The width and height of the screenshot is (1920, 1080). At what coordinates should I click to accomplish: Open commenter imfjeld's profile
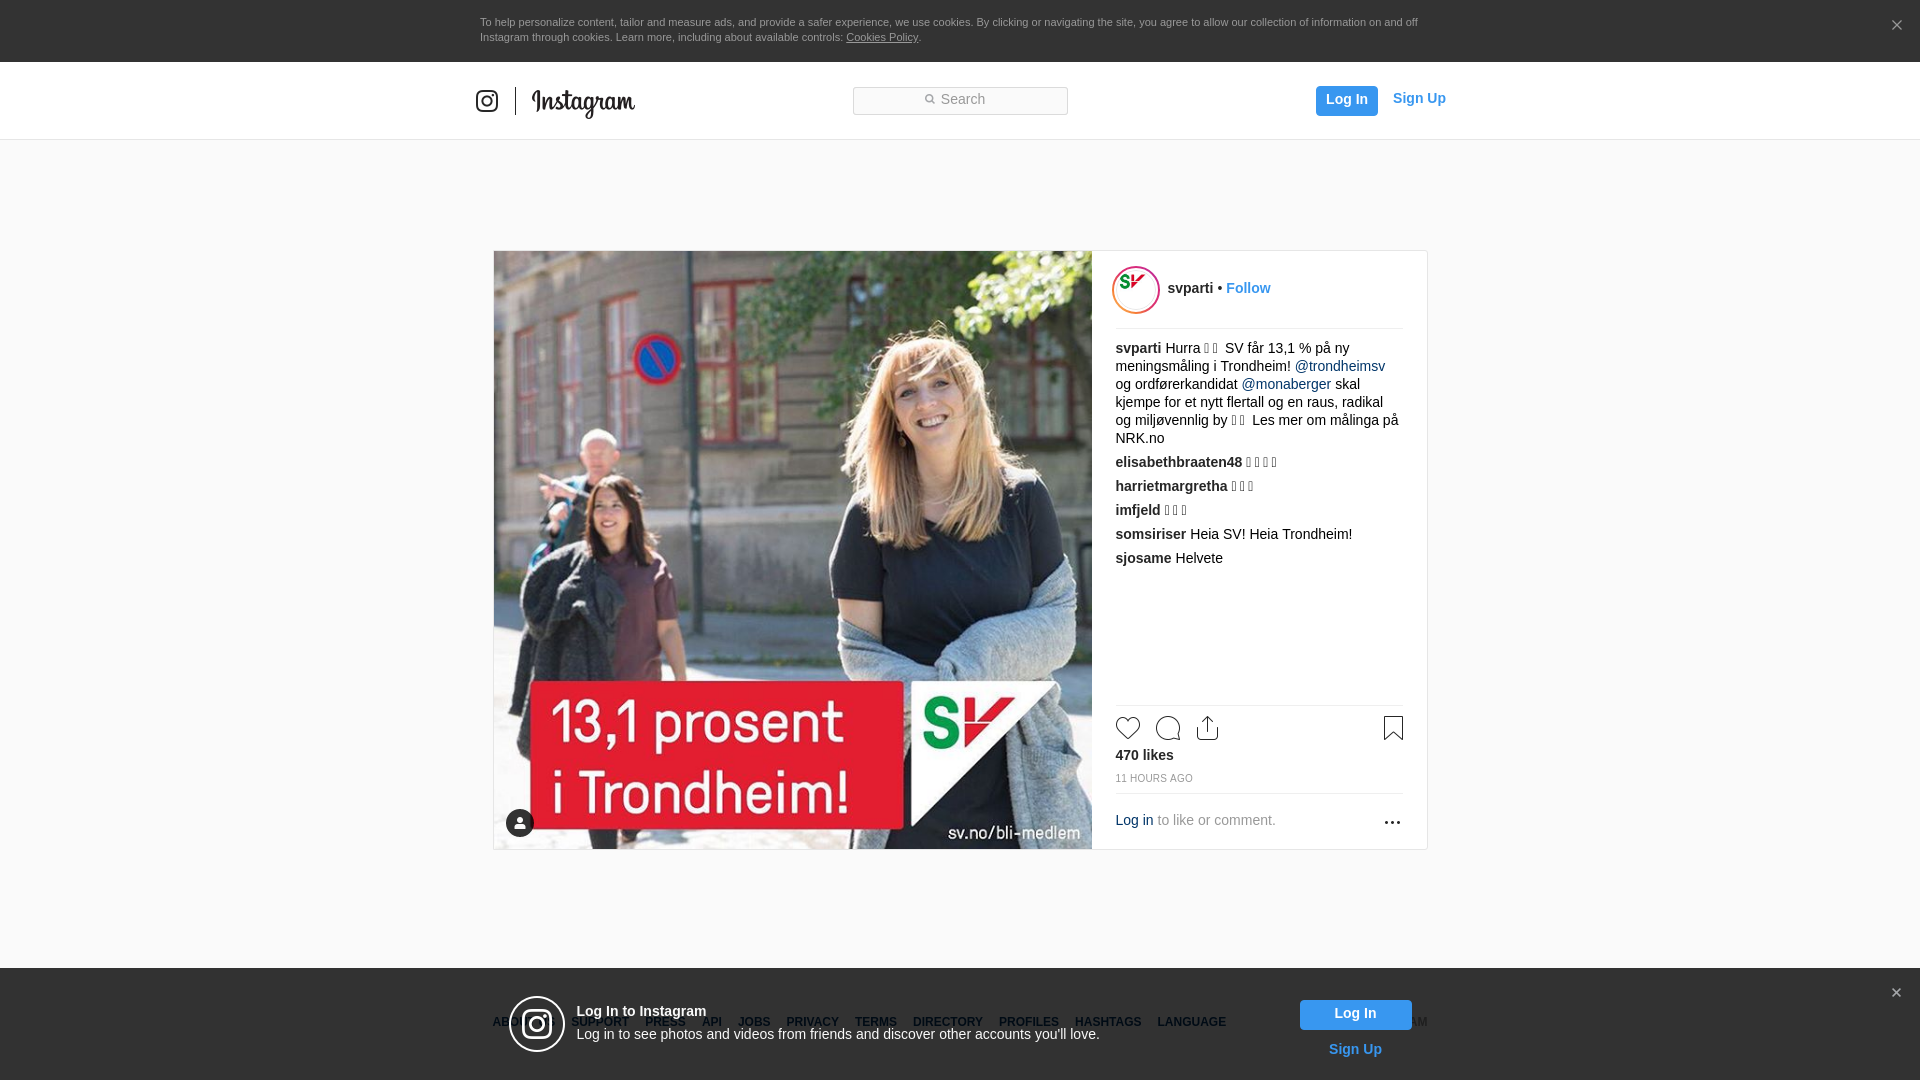click(1138, 510)
